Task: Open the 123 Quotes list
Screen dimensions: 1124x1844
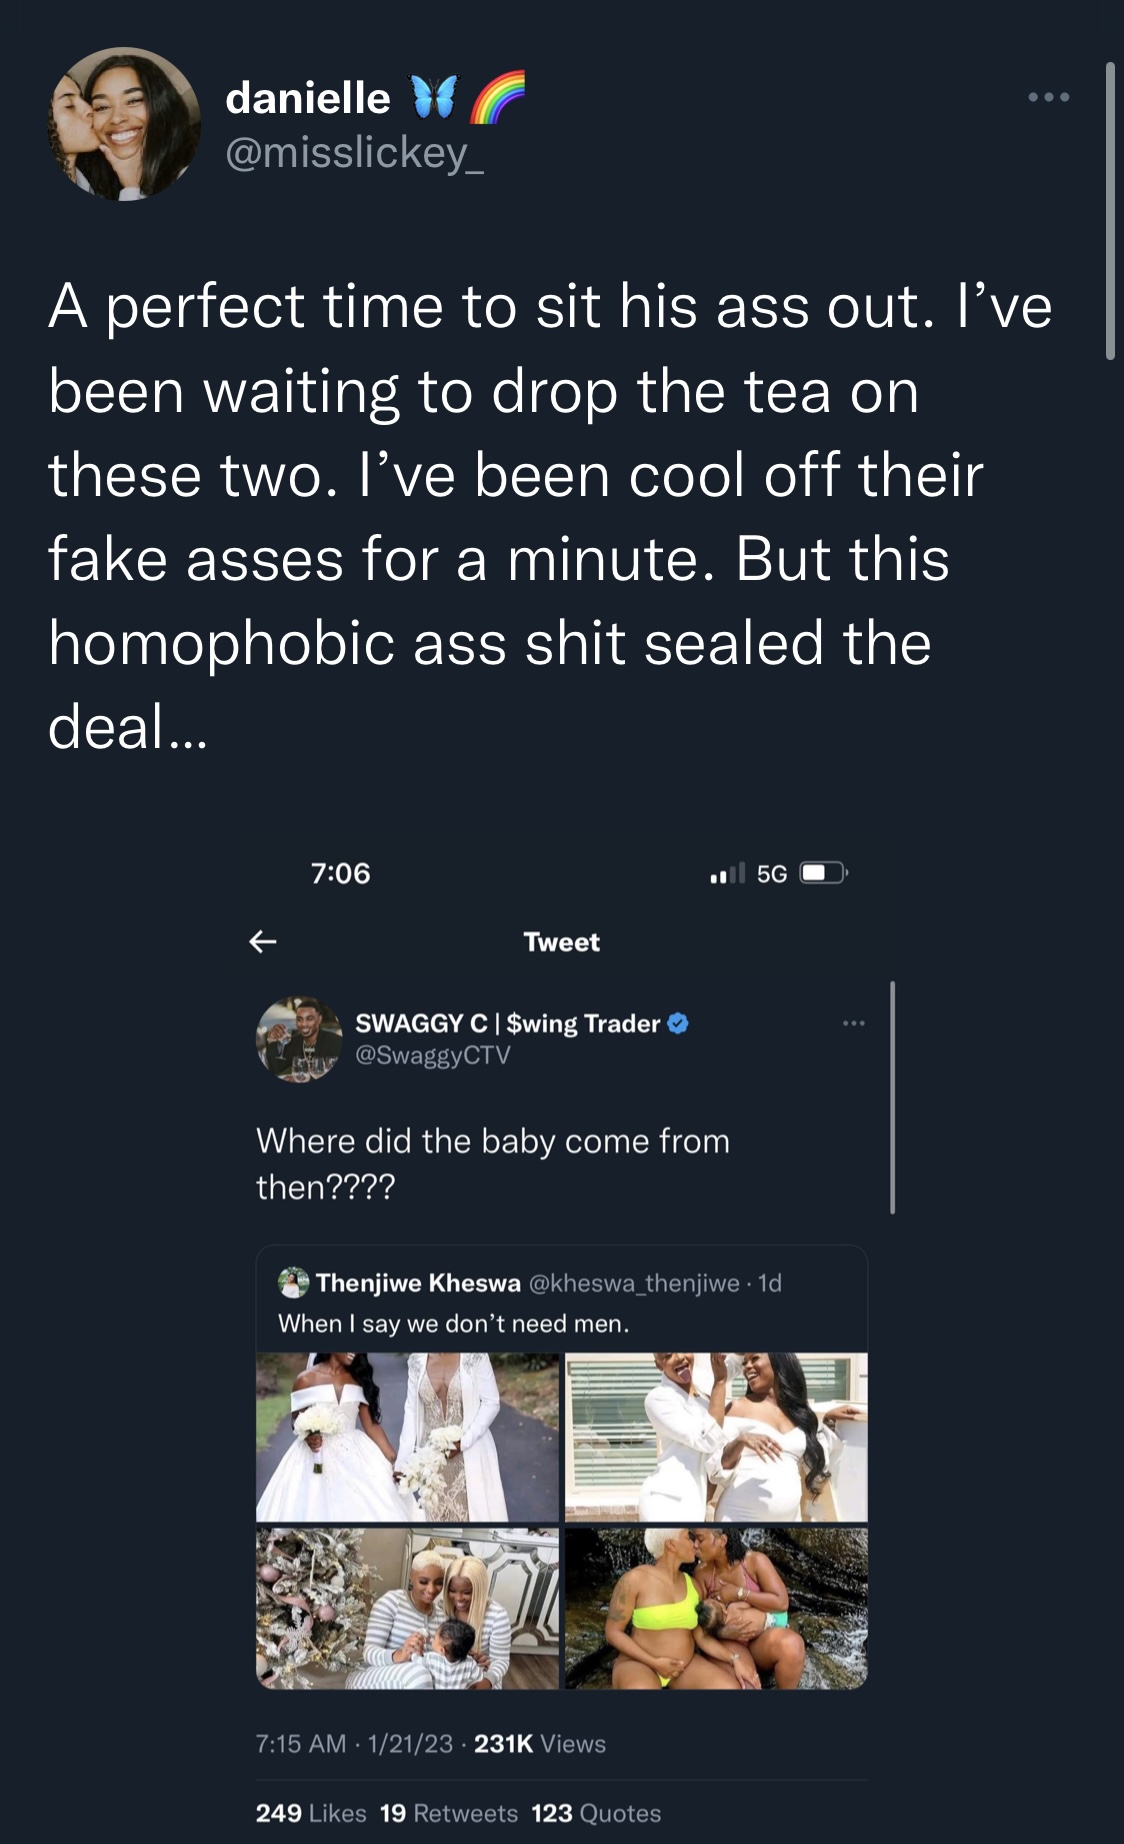Action: pos(596,1813)
